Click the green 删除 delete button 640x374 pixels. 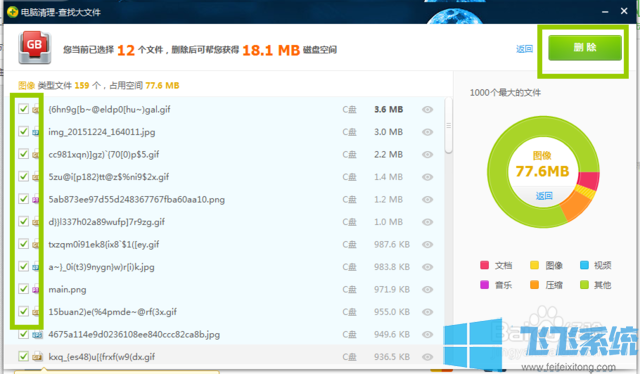(x=584, y=48)
